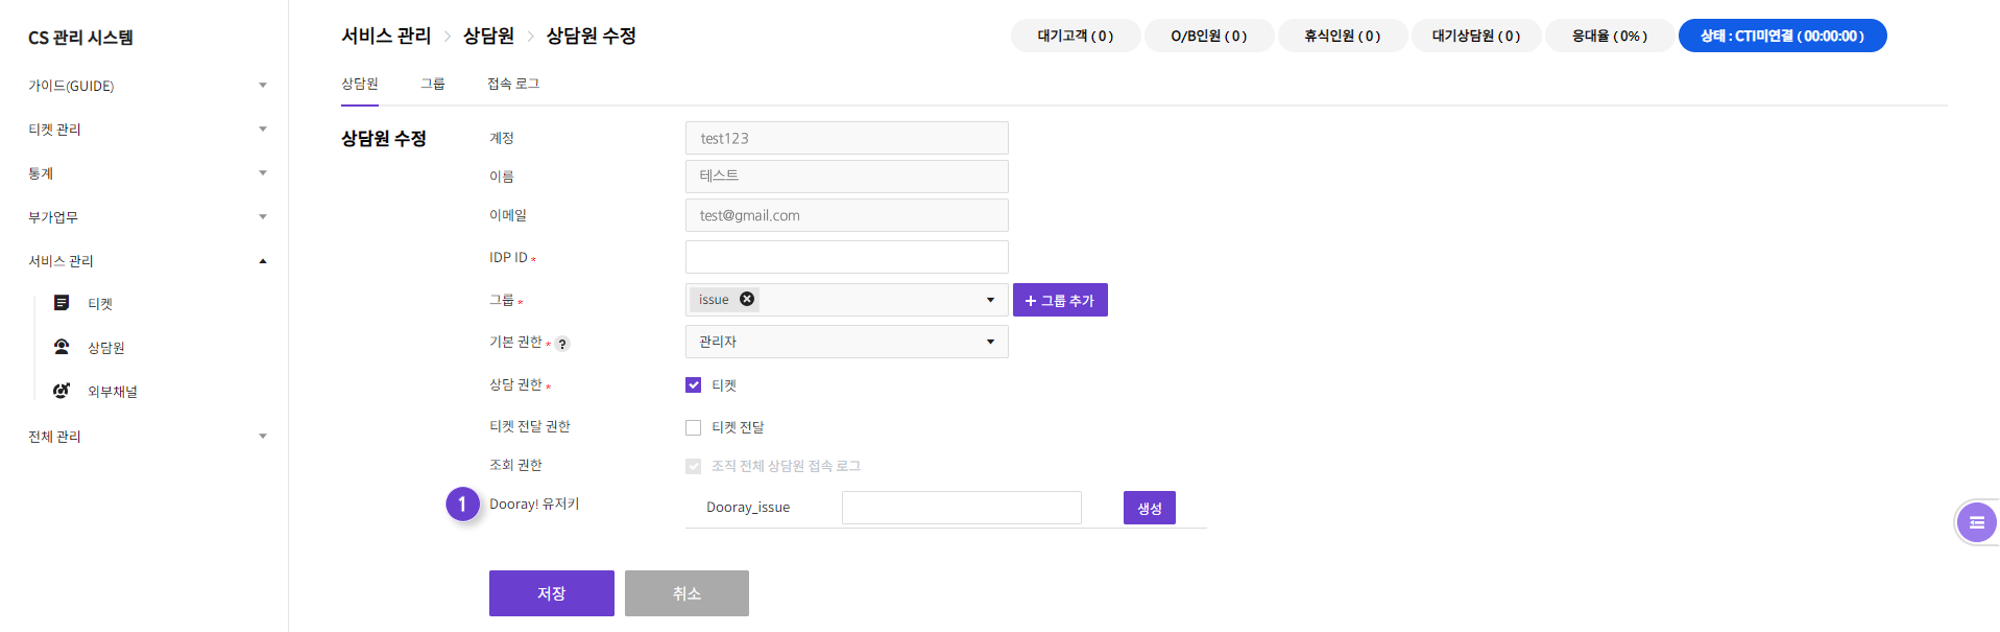Check the 티켓 상담 권한 checkbox
This screenshot has height=632, width=2000.
coord(693,385)
